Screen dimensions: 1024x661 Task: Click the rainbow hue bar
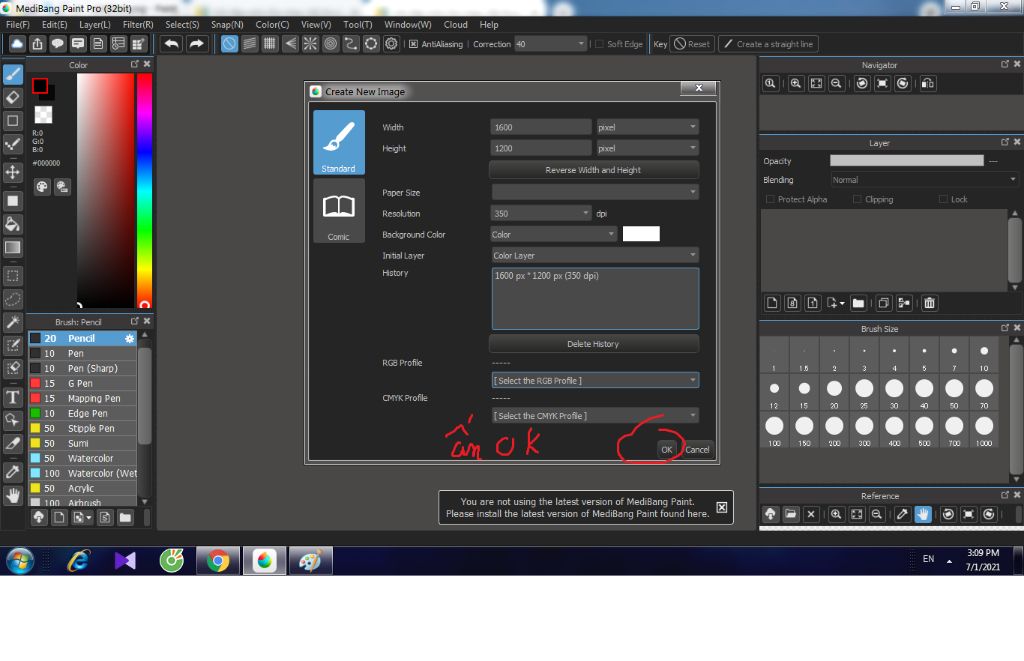(x=144, y=189)
